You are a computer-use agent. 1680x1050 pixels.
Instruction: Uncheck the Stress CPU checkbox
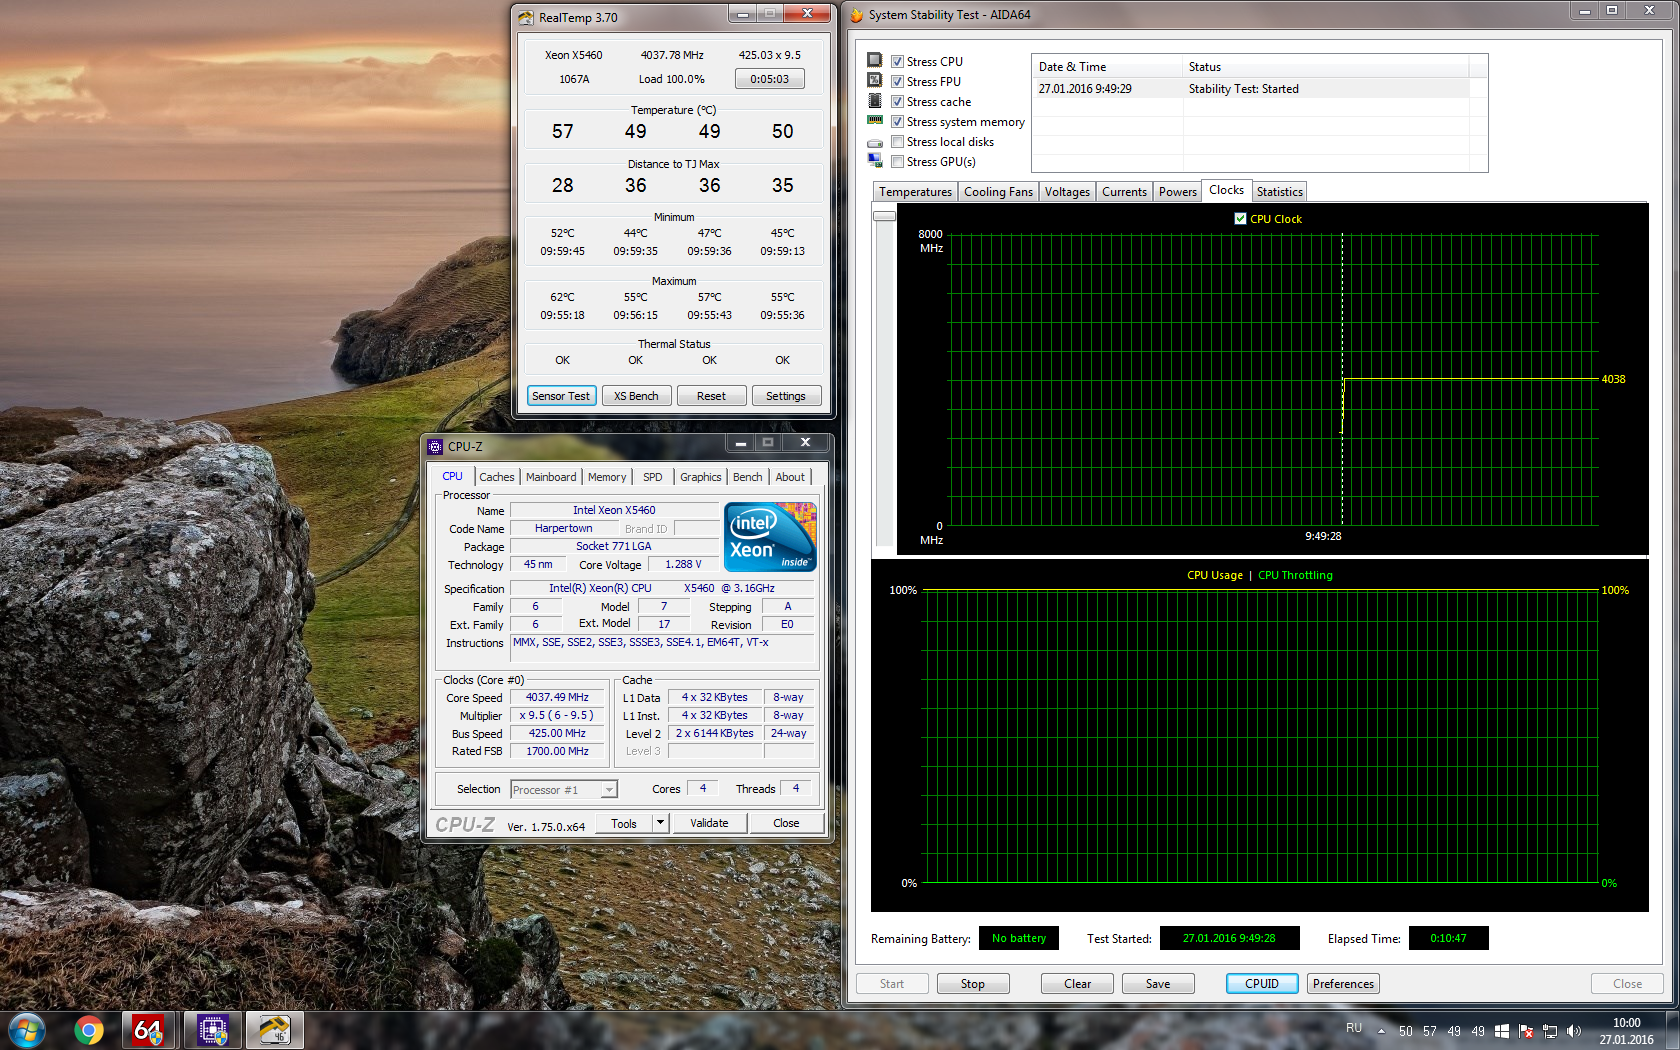(897, 61)
